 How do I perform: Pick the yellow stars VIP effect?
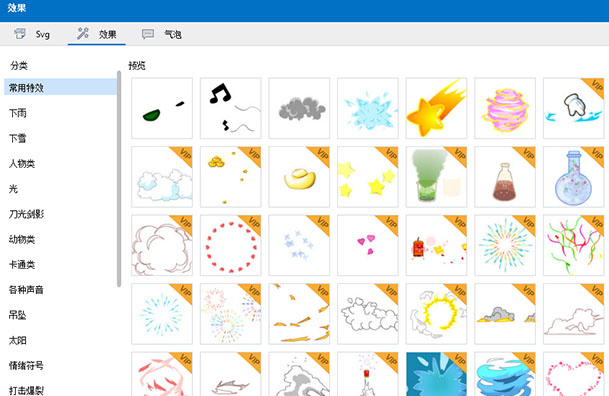click(x=368, y=177)
